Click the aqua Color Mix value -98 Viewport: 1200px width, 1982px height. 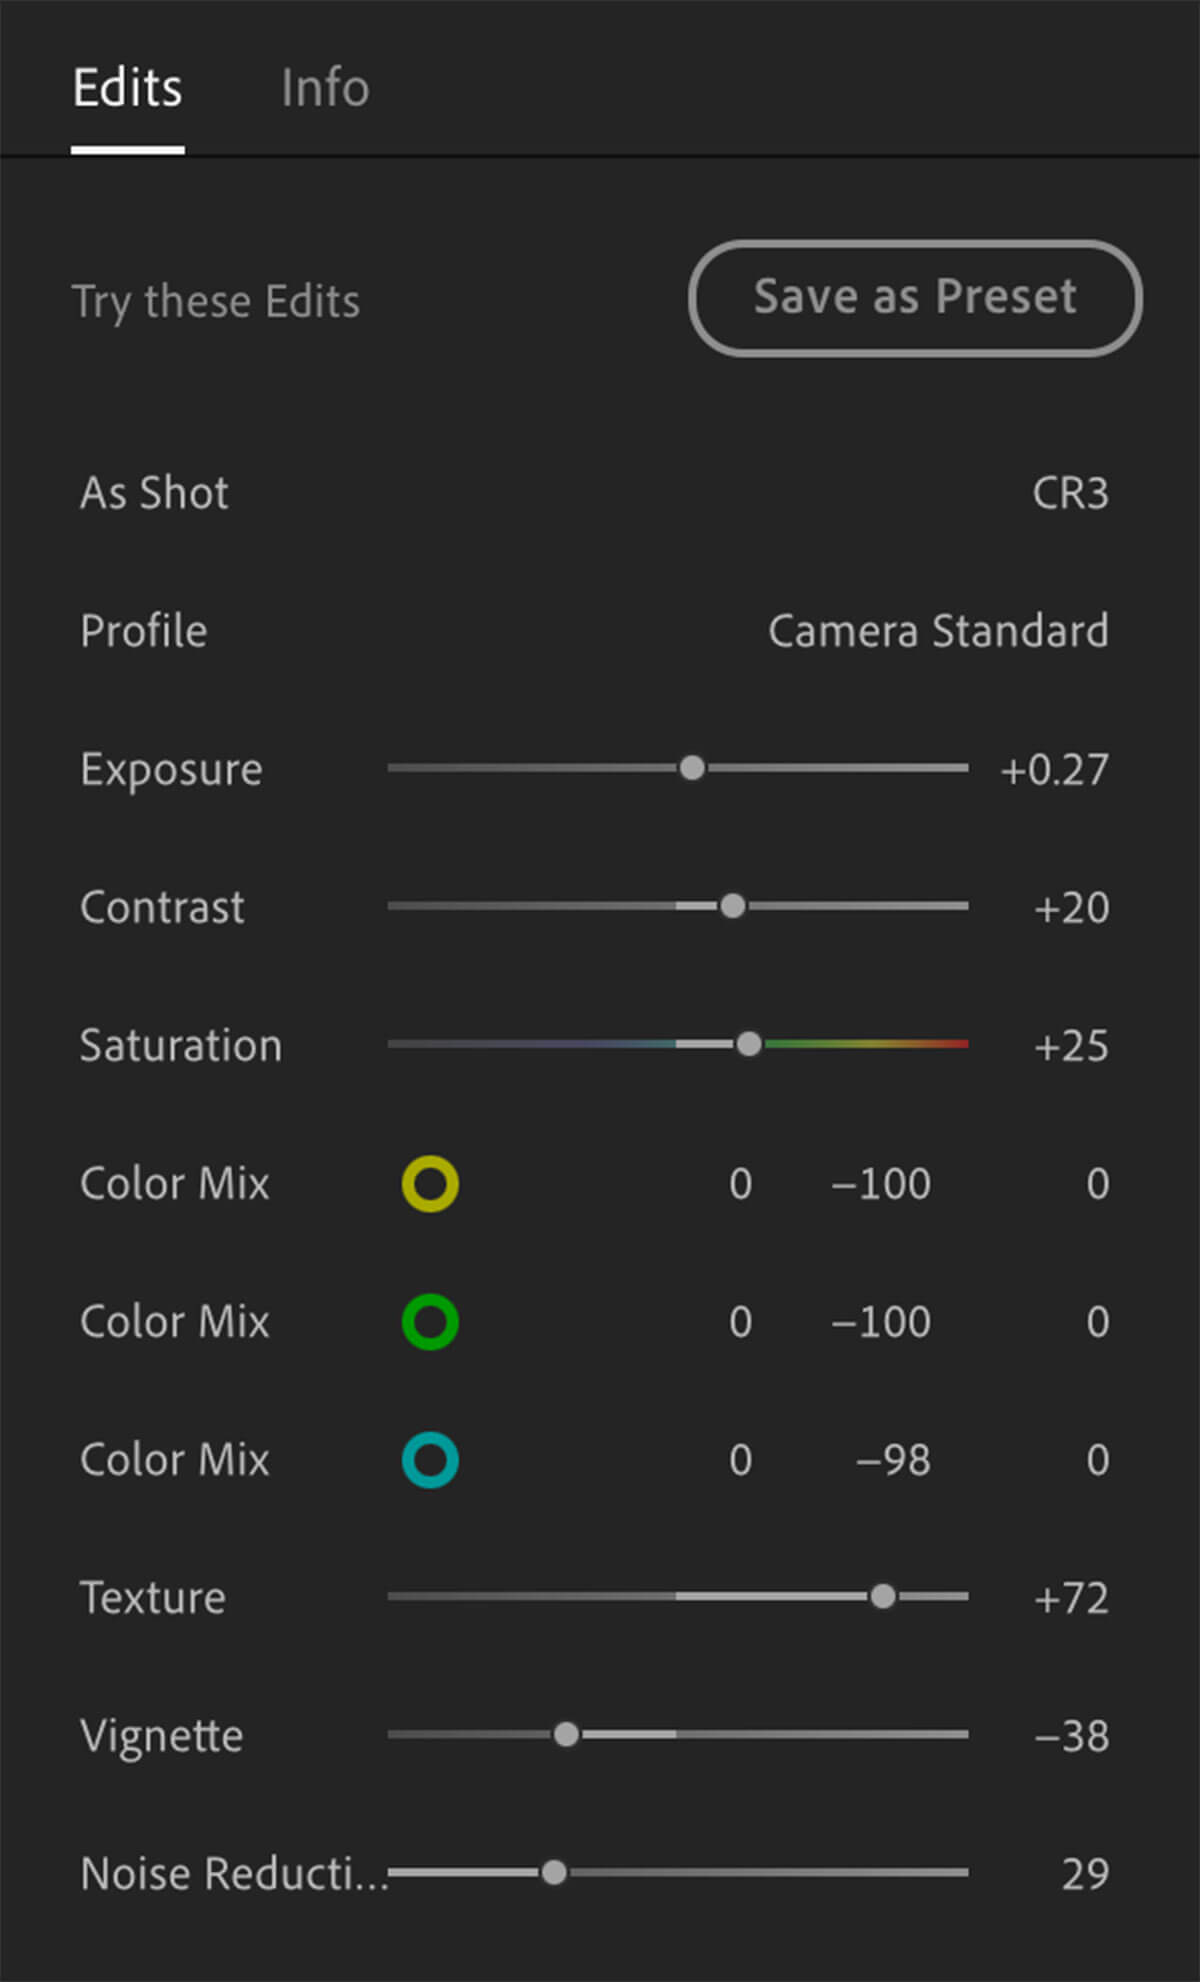click(x=893, y=1460)
